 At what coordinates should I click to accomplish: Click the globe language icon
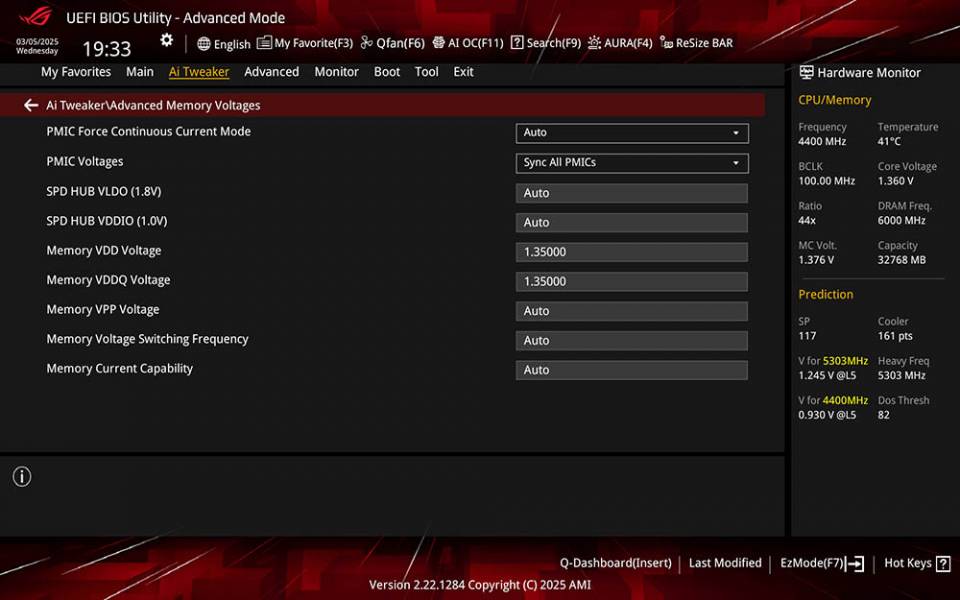(x=204, y=43)
